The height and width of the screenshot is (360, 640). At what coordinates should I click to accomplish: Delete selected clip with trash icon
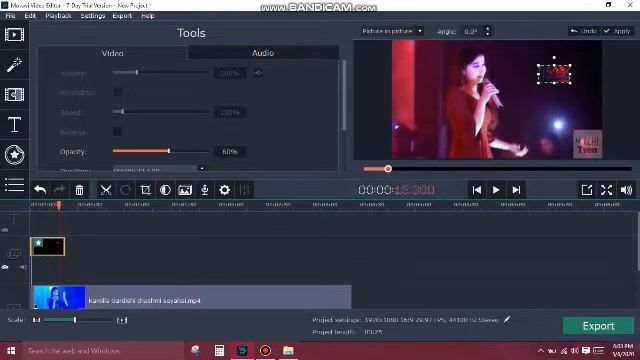[x=80, y=190]
